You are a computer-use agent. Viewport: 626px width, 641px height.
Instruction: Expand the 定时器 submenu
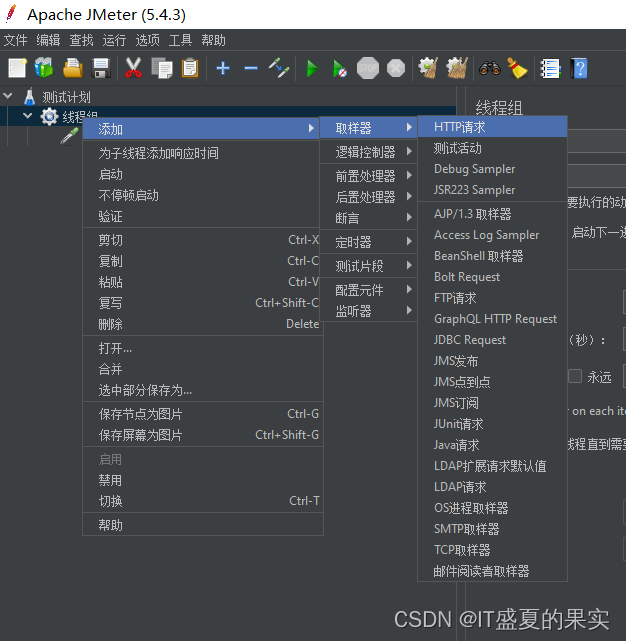coord(368,242)
